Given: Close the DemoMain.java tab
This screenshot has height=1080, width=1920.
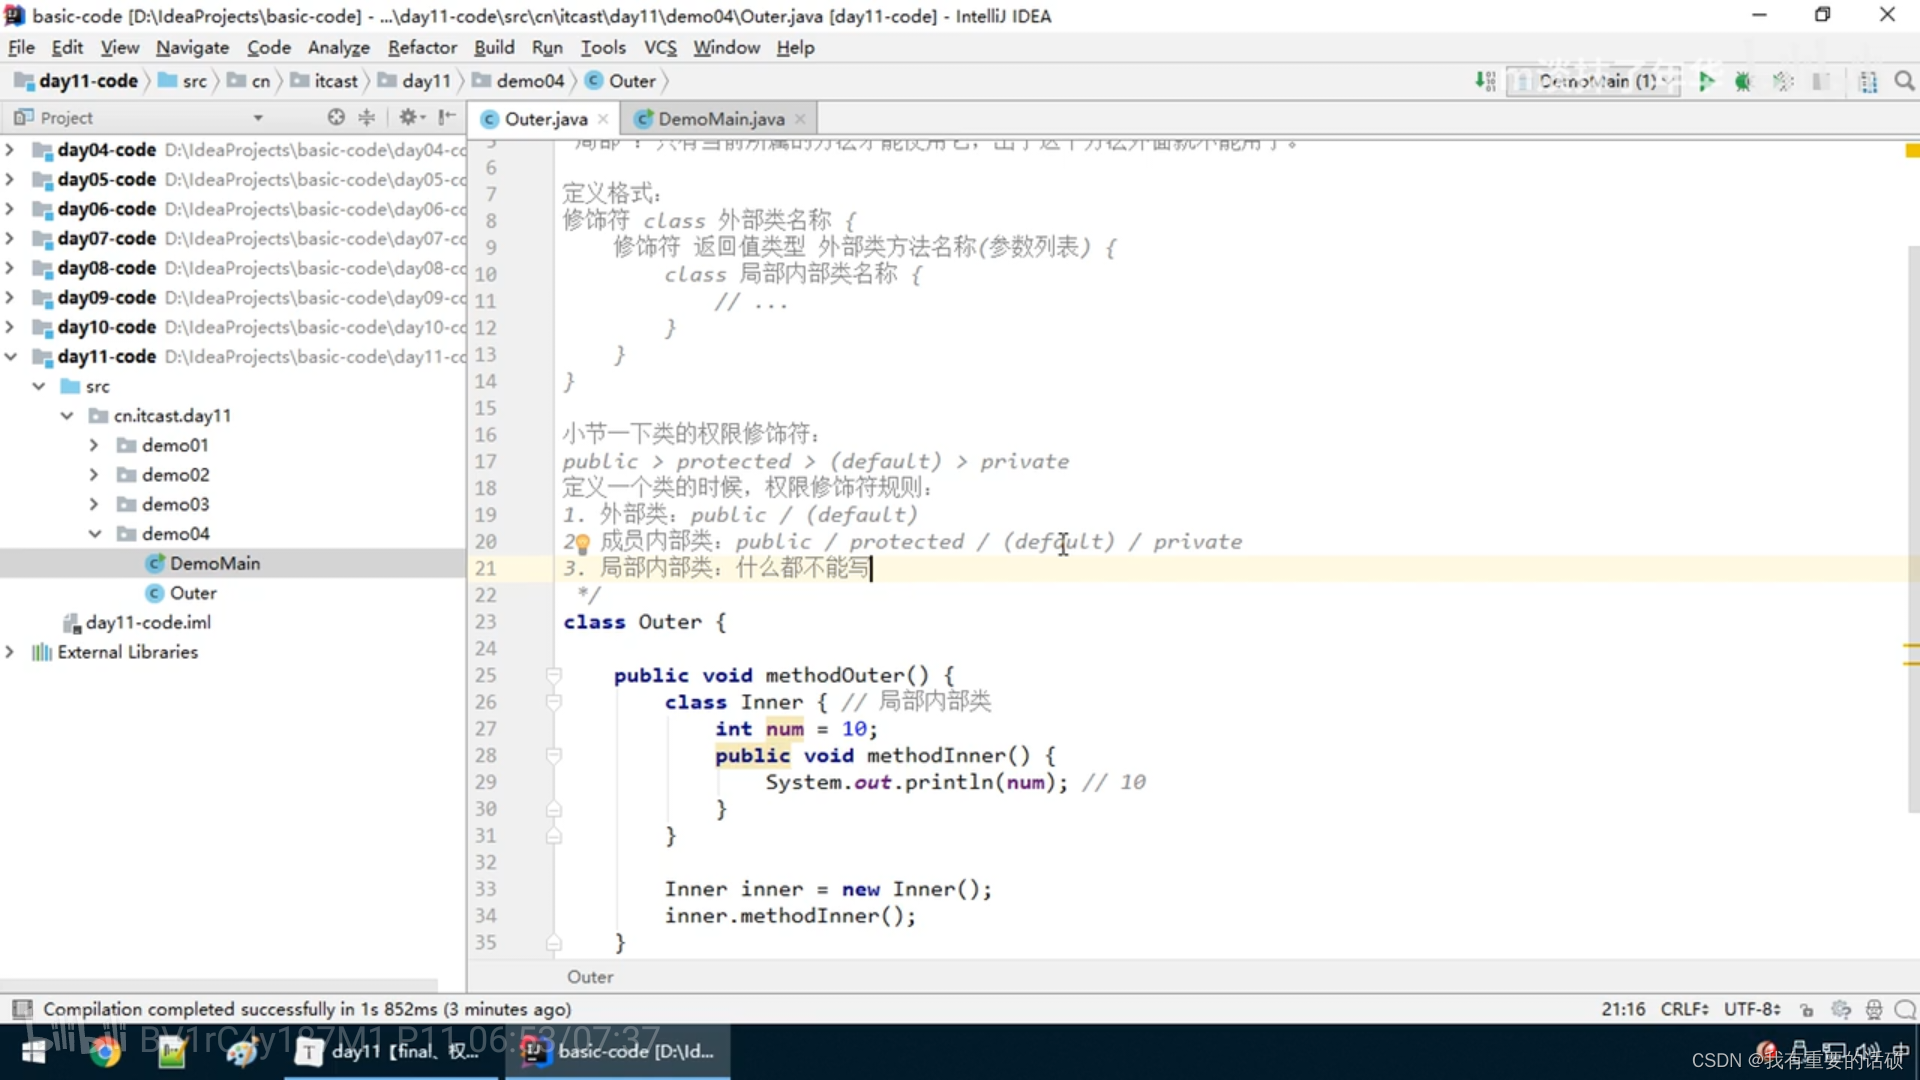Looking at the screenshot, I should (800, 119).
